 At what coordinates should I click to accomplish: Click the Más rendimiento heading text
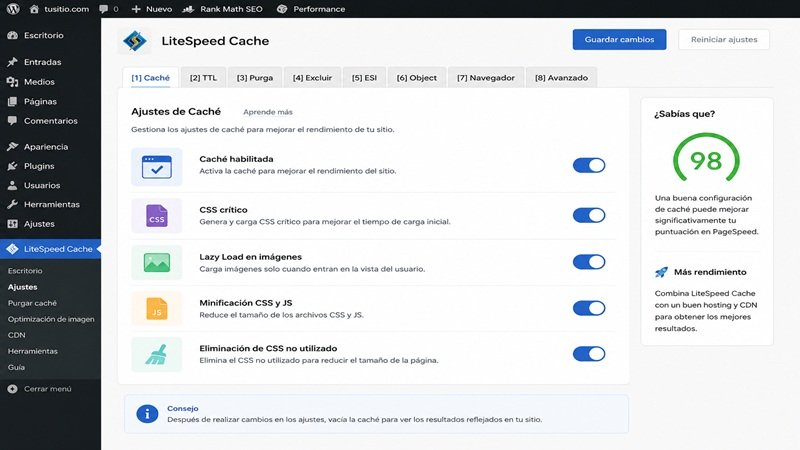(x=710, y=272)
